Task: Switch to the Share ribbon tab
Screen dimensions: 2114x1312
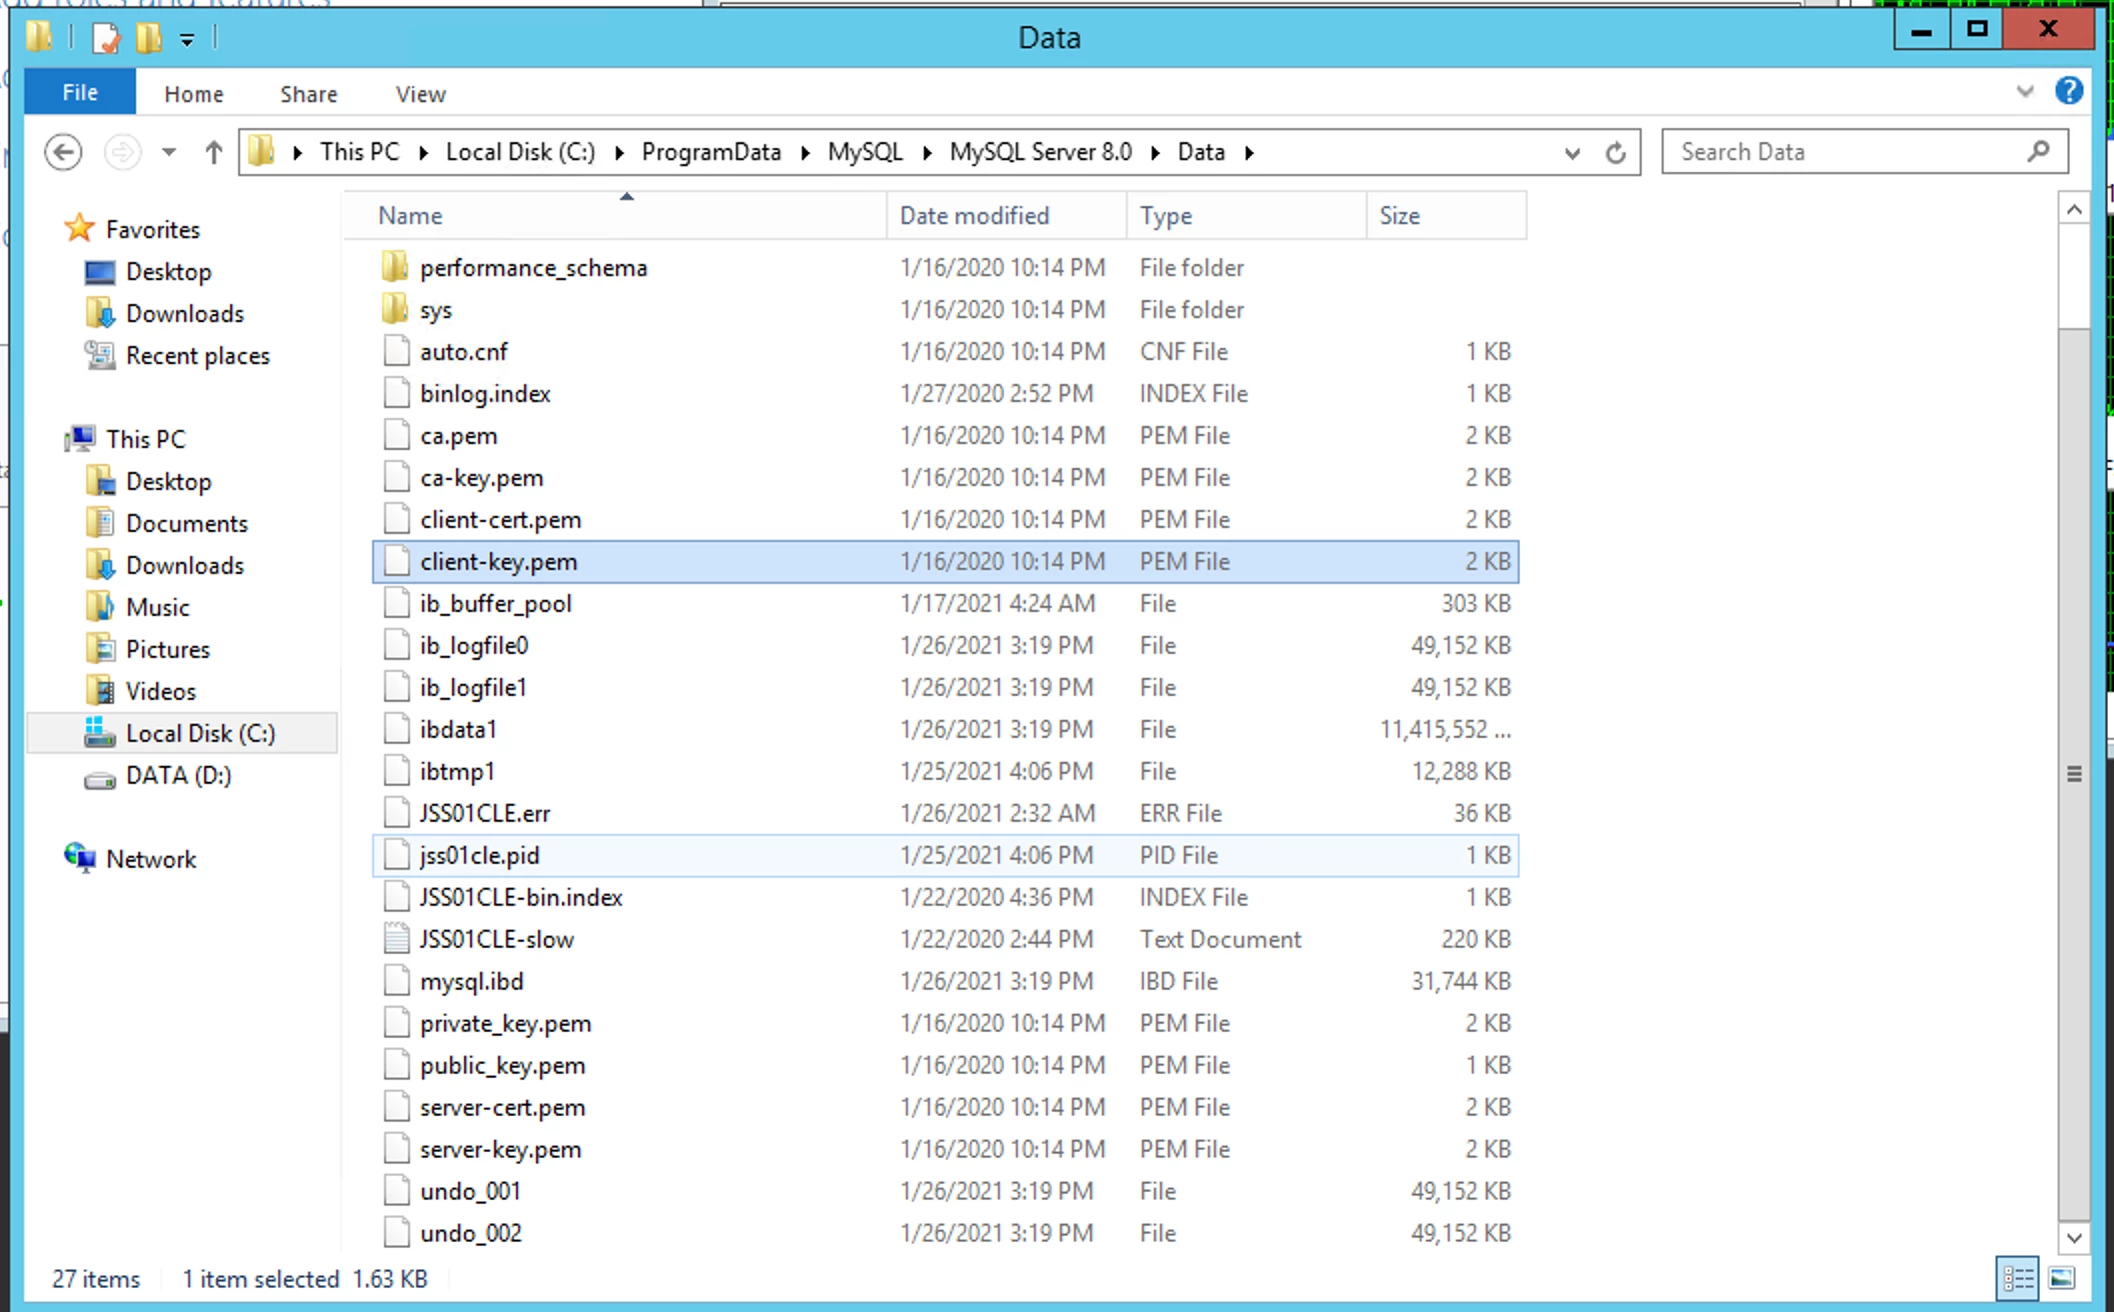Action: pyautogui.click(x=308, y=94)
